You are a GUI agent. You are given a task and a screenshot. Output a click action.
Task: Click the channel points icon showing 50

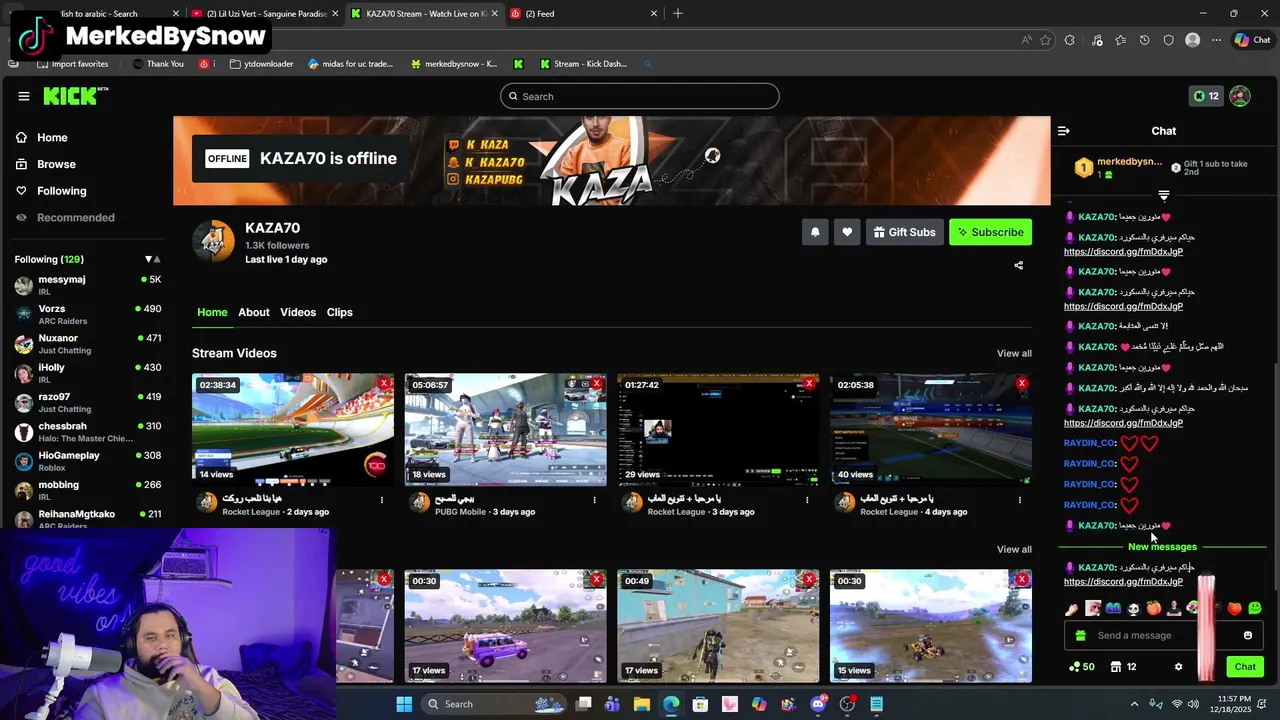tap(1082, 667)
